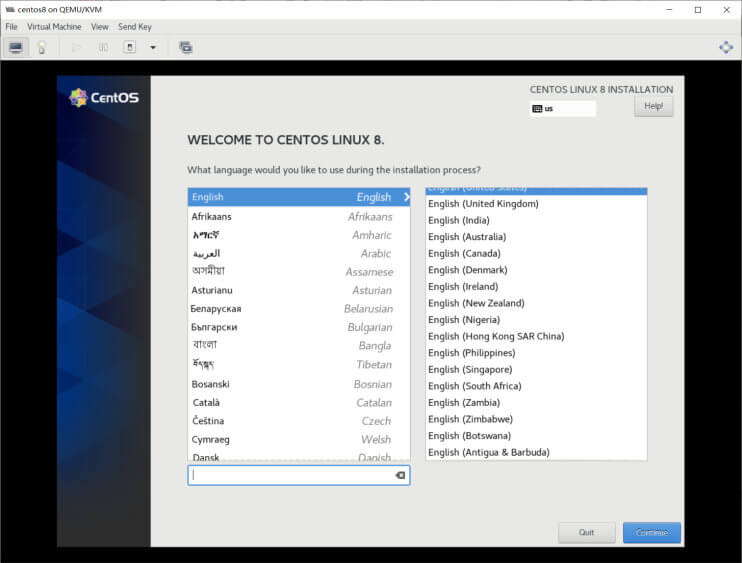Select Bangla language row
Image resolution: width=742 pixels, height=563 pixels.
[299, 346]
